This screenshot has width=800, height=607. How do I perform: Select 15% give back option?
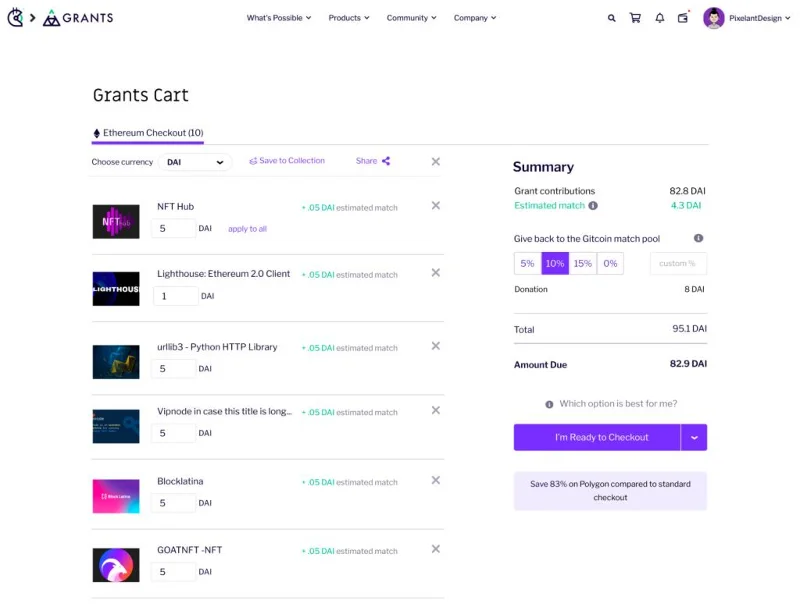click(x=583, y=263)
